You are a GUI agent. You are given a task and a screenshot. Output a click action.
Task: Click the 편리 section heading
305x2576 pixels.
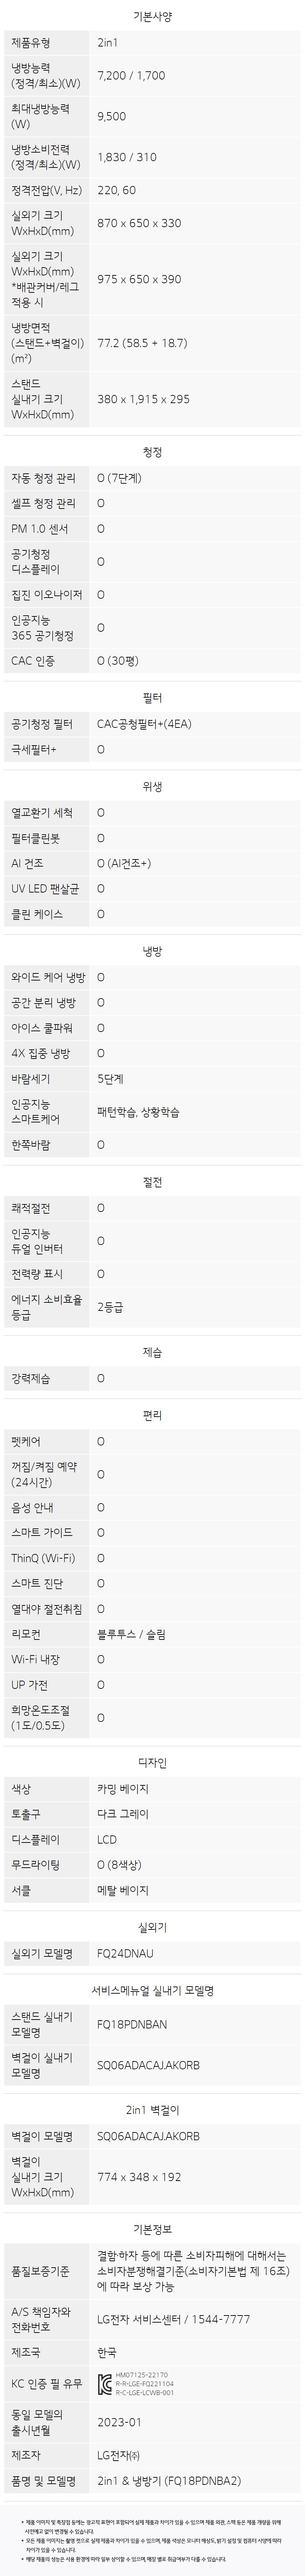152,1415
